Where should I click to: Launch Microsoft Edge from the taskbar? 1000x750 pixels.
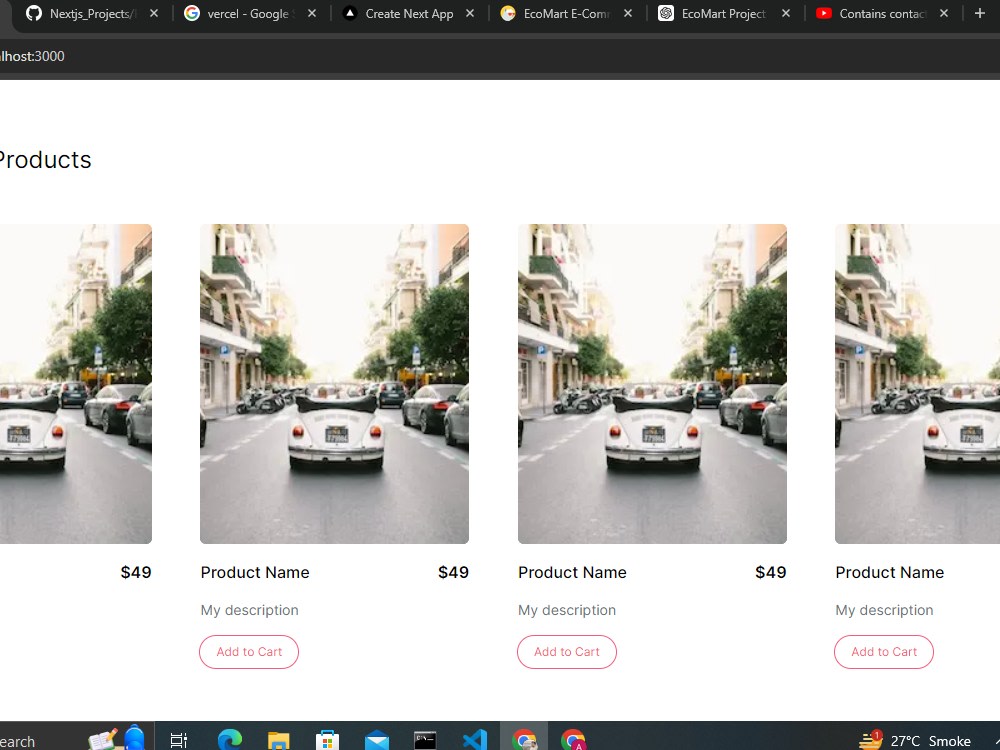pyautogui.click(x=230, y=740)
